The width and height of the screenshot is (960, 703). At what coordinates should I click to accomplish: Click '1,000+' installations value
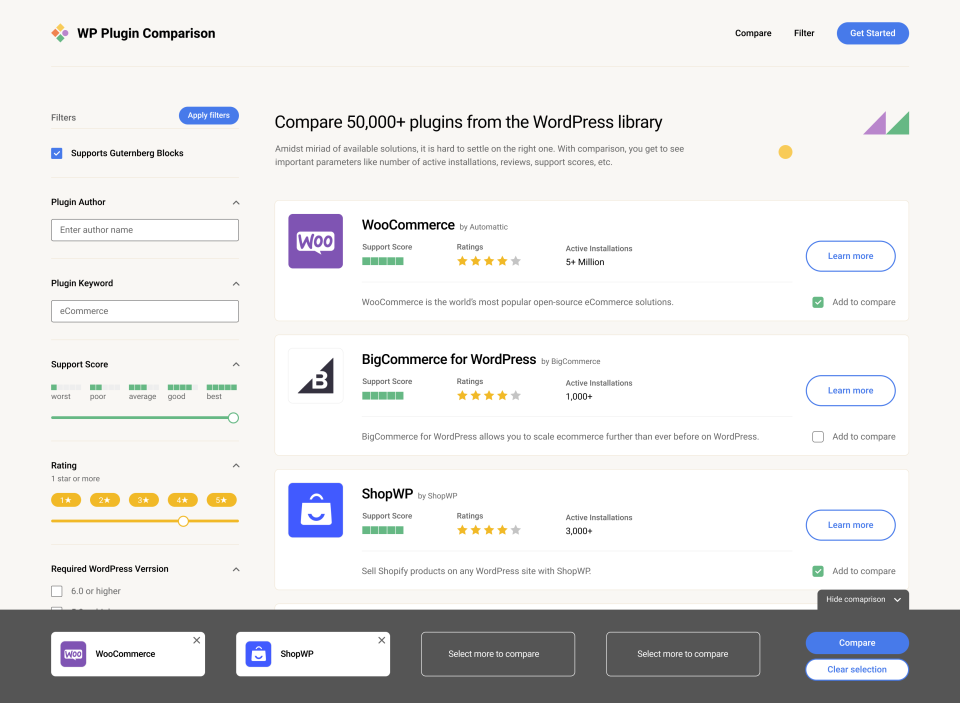pos(579,397)
